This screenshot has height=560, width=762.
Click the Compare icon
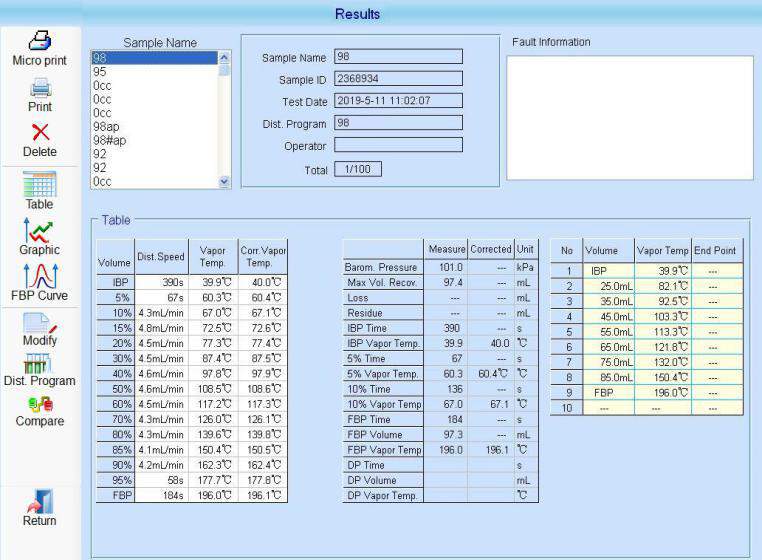coord(39,408)
